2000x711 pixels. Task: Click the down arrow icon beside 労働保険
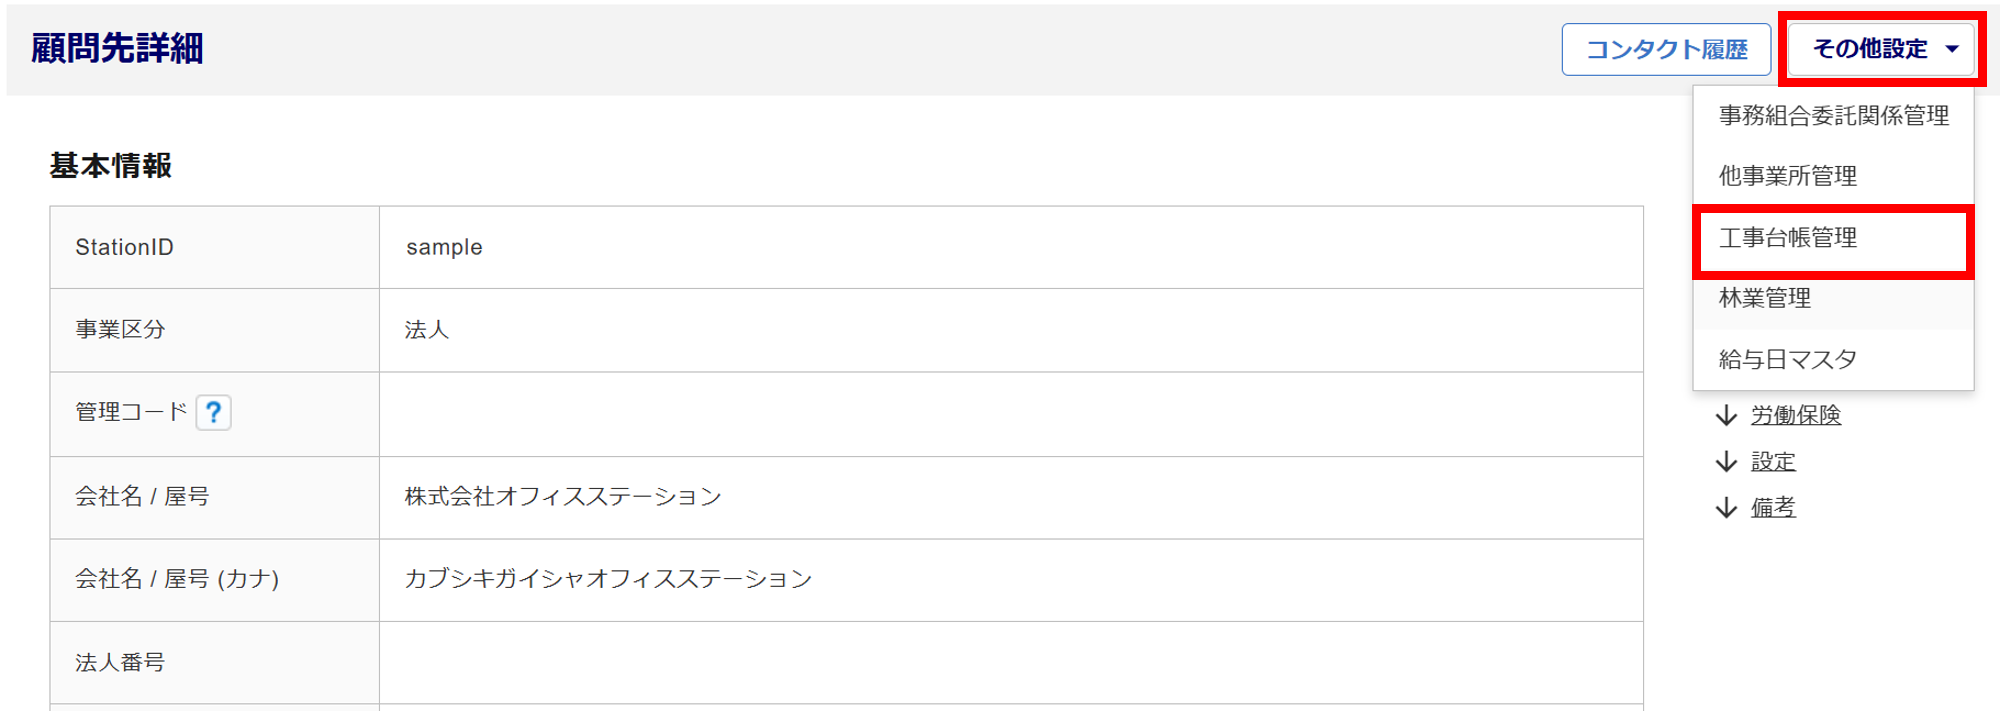tap(1726, 415)
